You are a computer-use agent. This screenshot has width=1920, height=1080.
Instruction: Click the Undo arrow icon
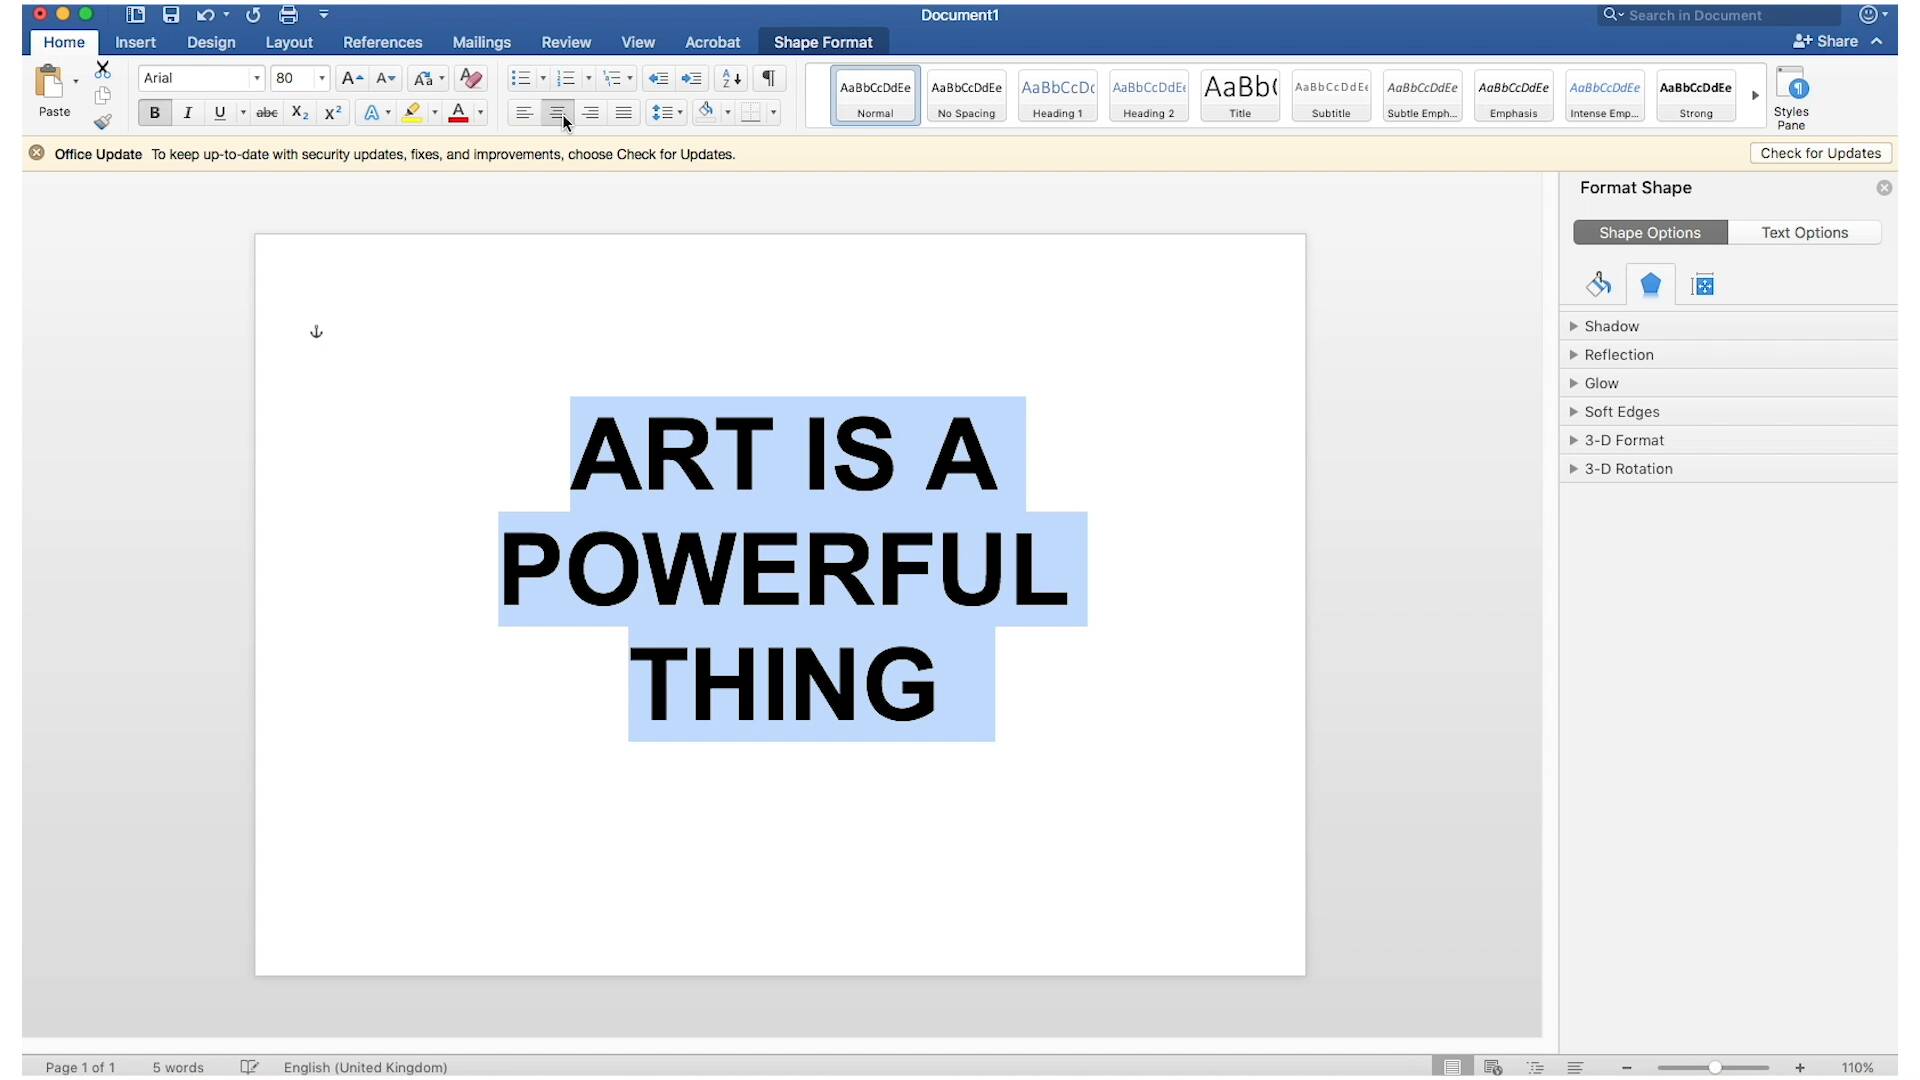pyautogui.click(x=205, y=15)
